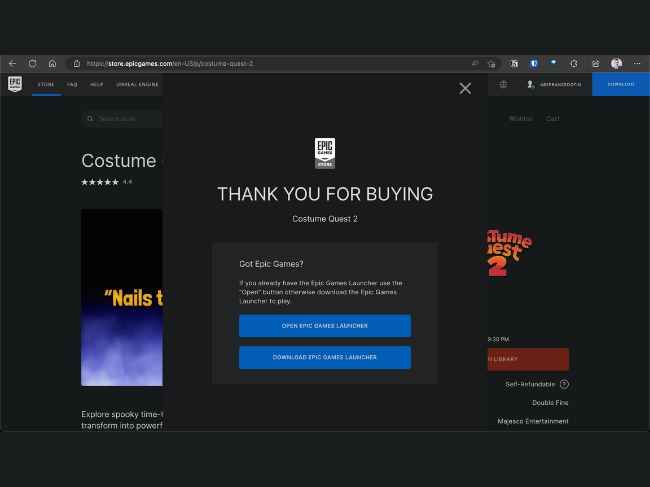Open the Majesco Entertainment publisher link
This screenshot has height=487, width=650.
(x=533, y=421)
